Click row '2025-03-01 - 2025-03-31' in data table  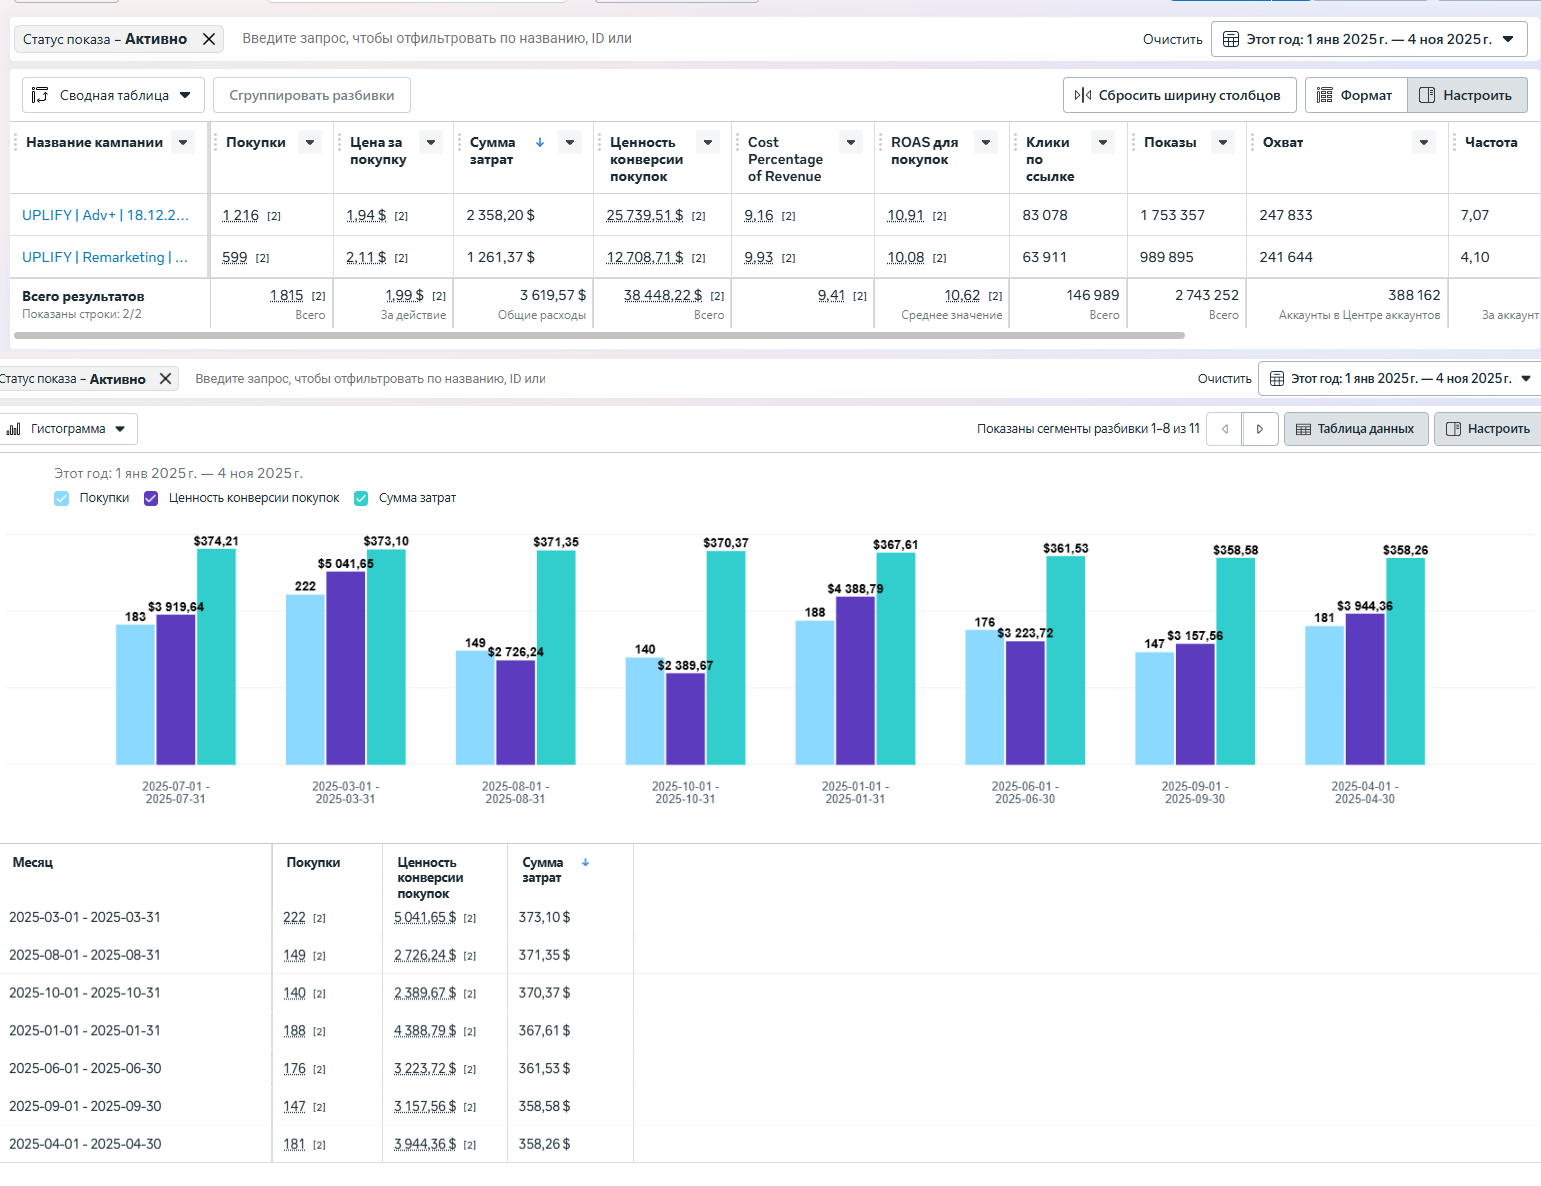(x=316, y=917)
